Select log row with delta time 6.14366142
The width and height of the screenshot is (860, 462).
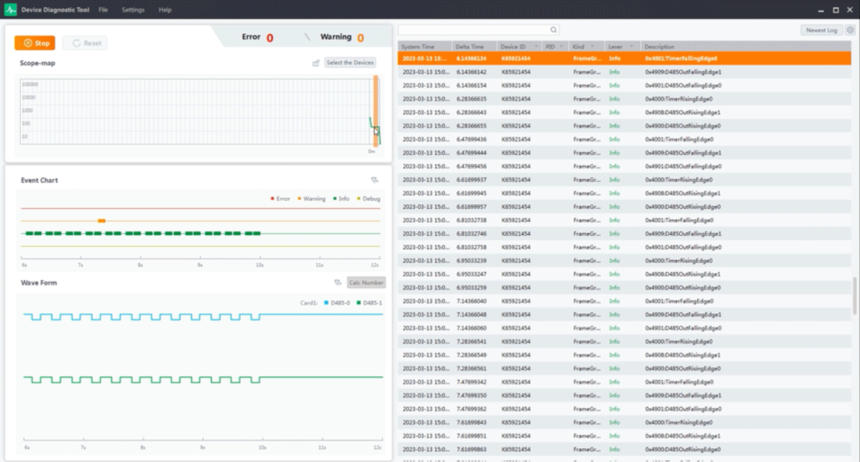coord(624,72)
